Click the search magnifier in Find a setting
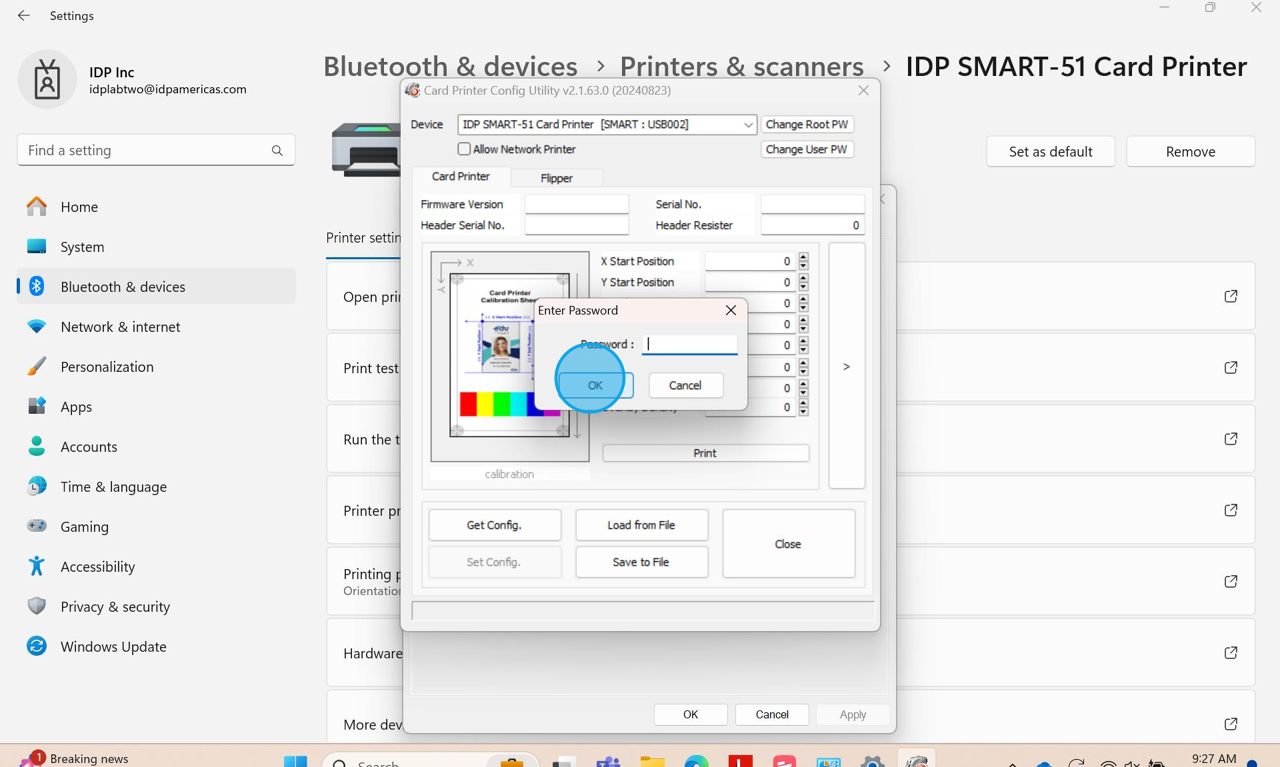This screenshot has height=767, width=1280. click(x=277, y=151)
